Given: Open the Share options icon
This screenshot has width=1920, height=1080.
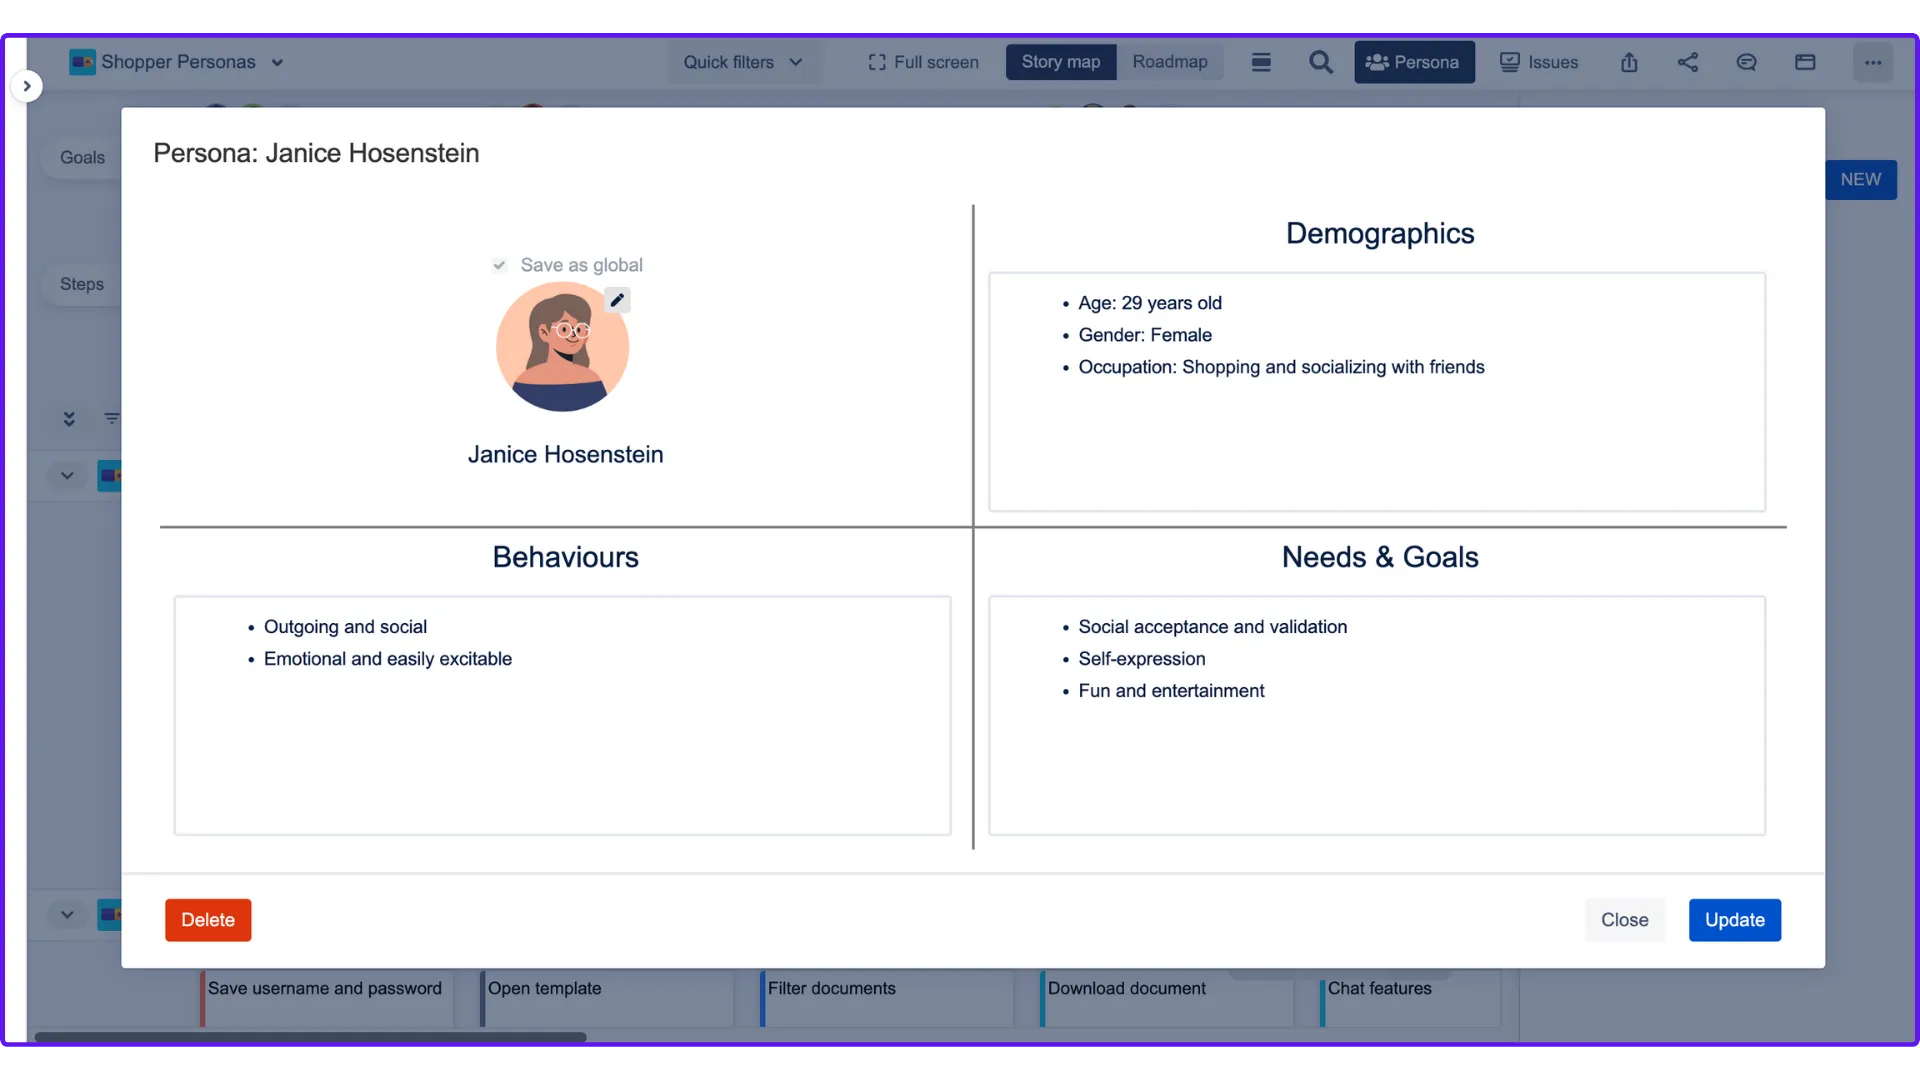Looking at the screenshot, I should 1688,62.
